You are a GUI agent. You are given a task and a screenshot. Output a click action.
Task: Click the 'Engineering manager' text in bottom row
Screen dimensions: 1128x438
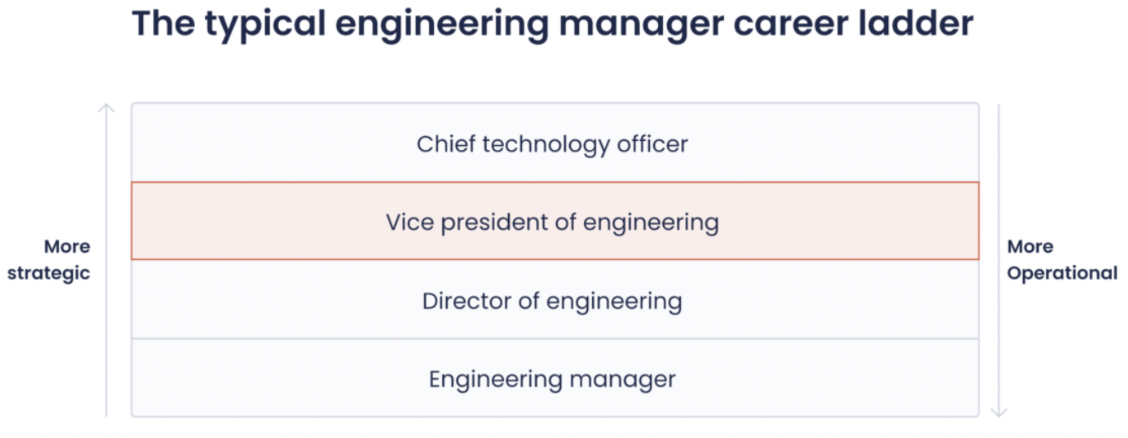coord(552,379)
